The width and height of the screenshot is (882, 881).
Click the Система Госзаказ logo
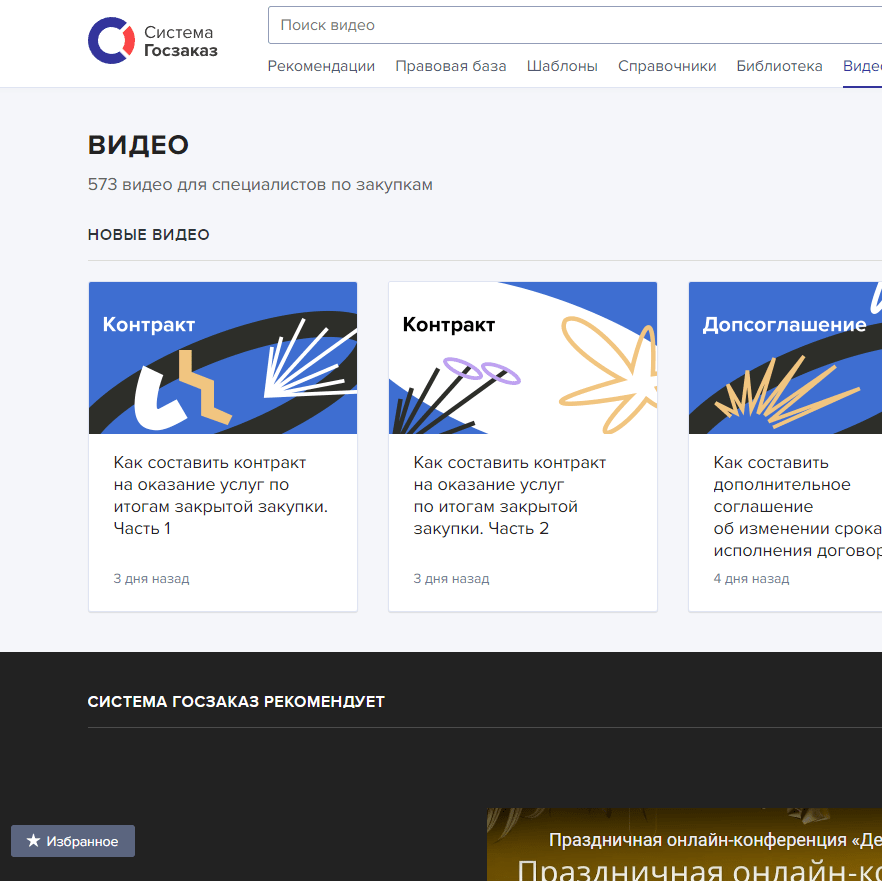point(152,41)
